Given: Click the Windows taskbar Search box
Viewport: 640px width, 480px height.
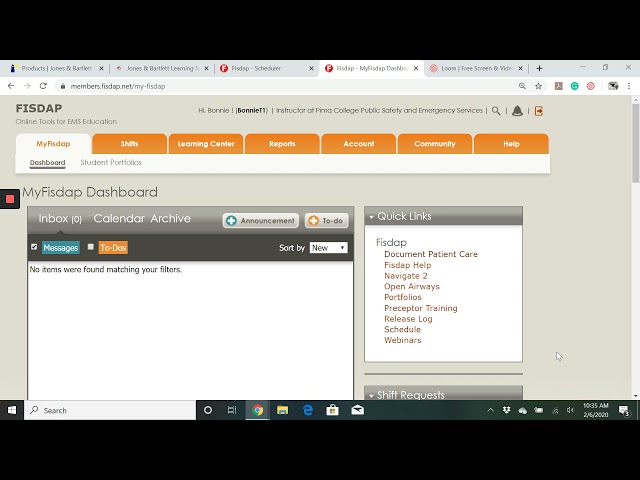Looking at the screenshot, I should (110, 410).
